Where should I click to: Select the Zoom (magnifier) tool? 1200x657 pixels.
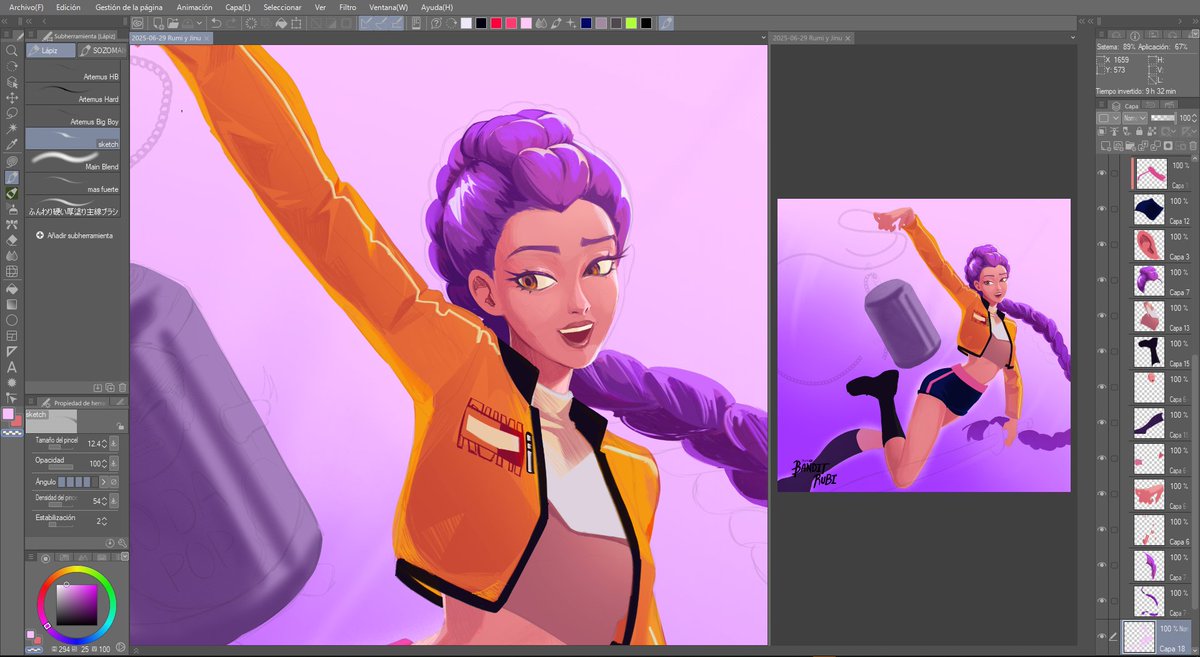click(12, 50)
